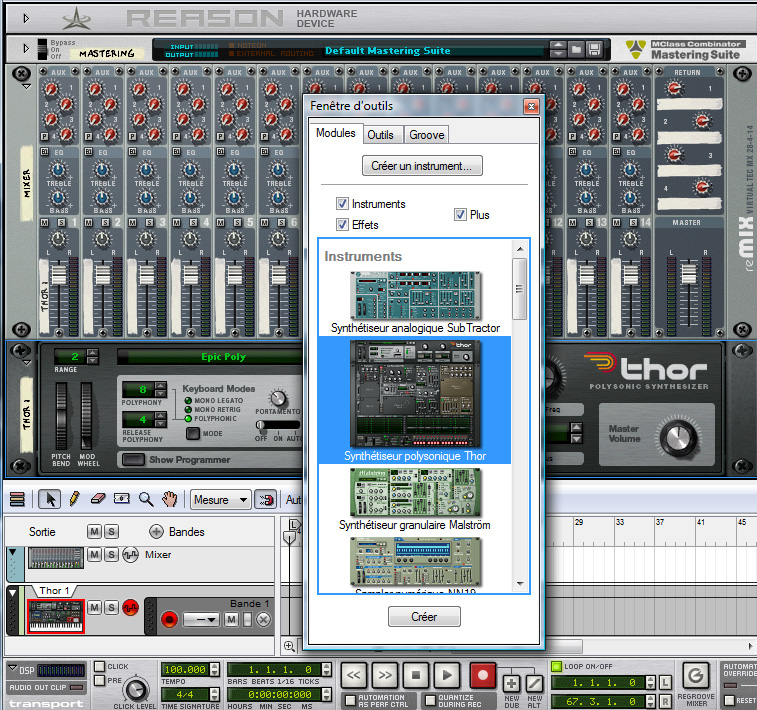This screenshot has height=710, width=757.
Task: Switch to the Modules tab
Action: [x=336, y=133]
